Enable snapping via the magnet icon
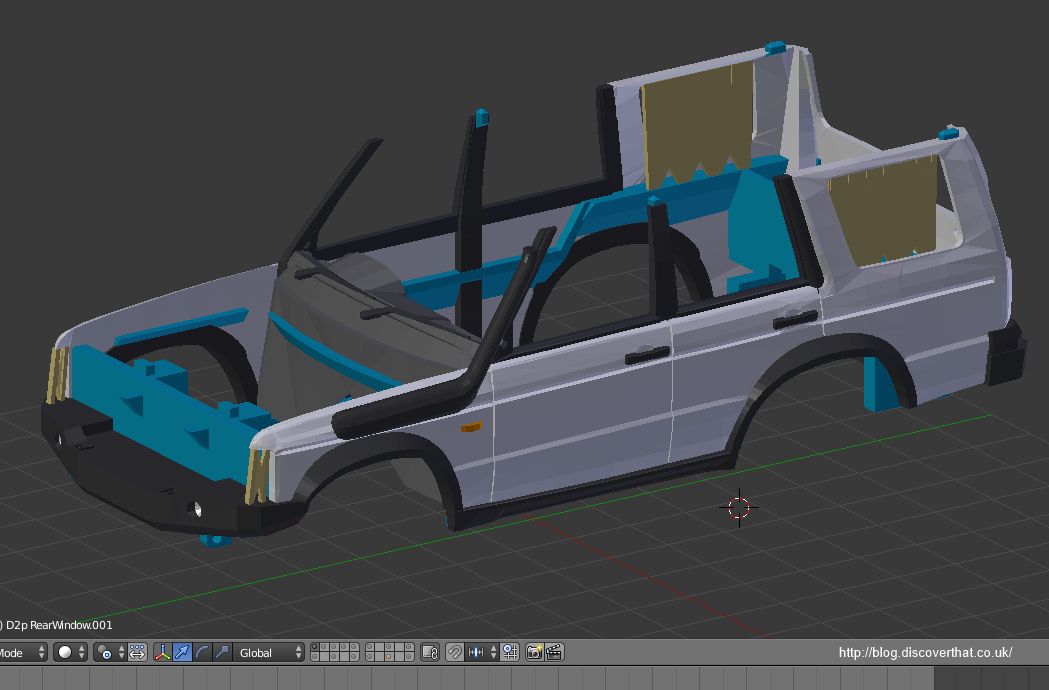1049x690 pixels. pos(453,652)
